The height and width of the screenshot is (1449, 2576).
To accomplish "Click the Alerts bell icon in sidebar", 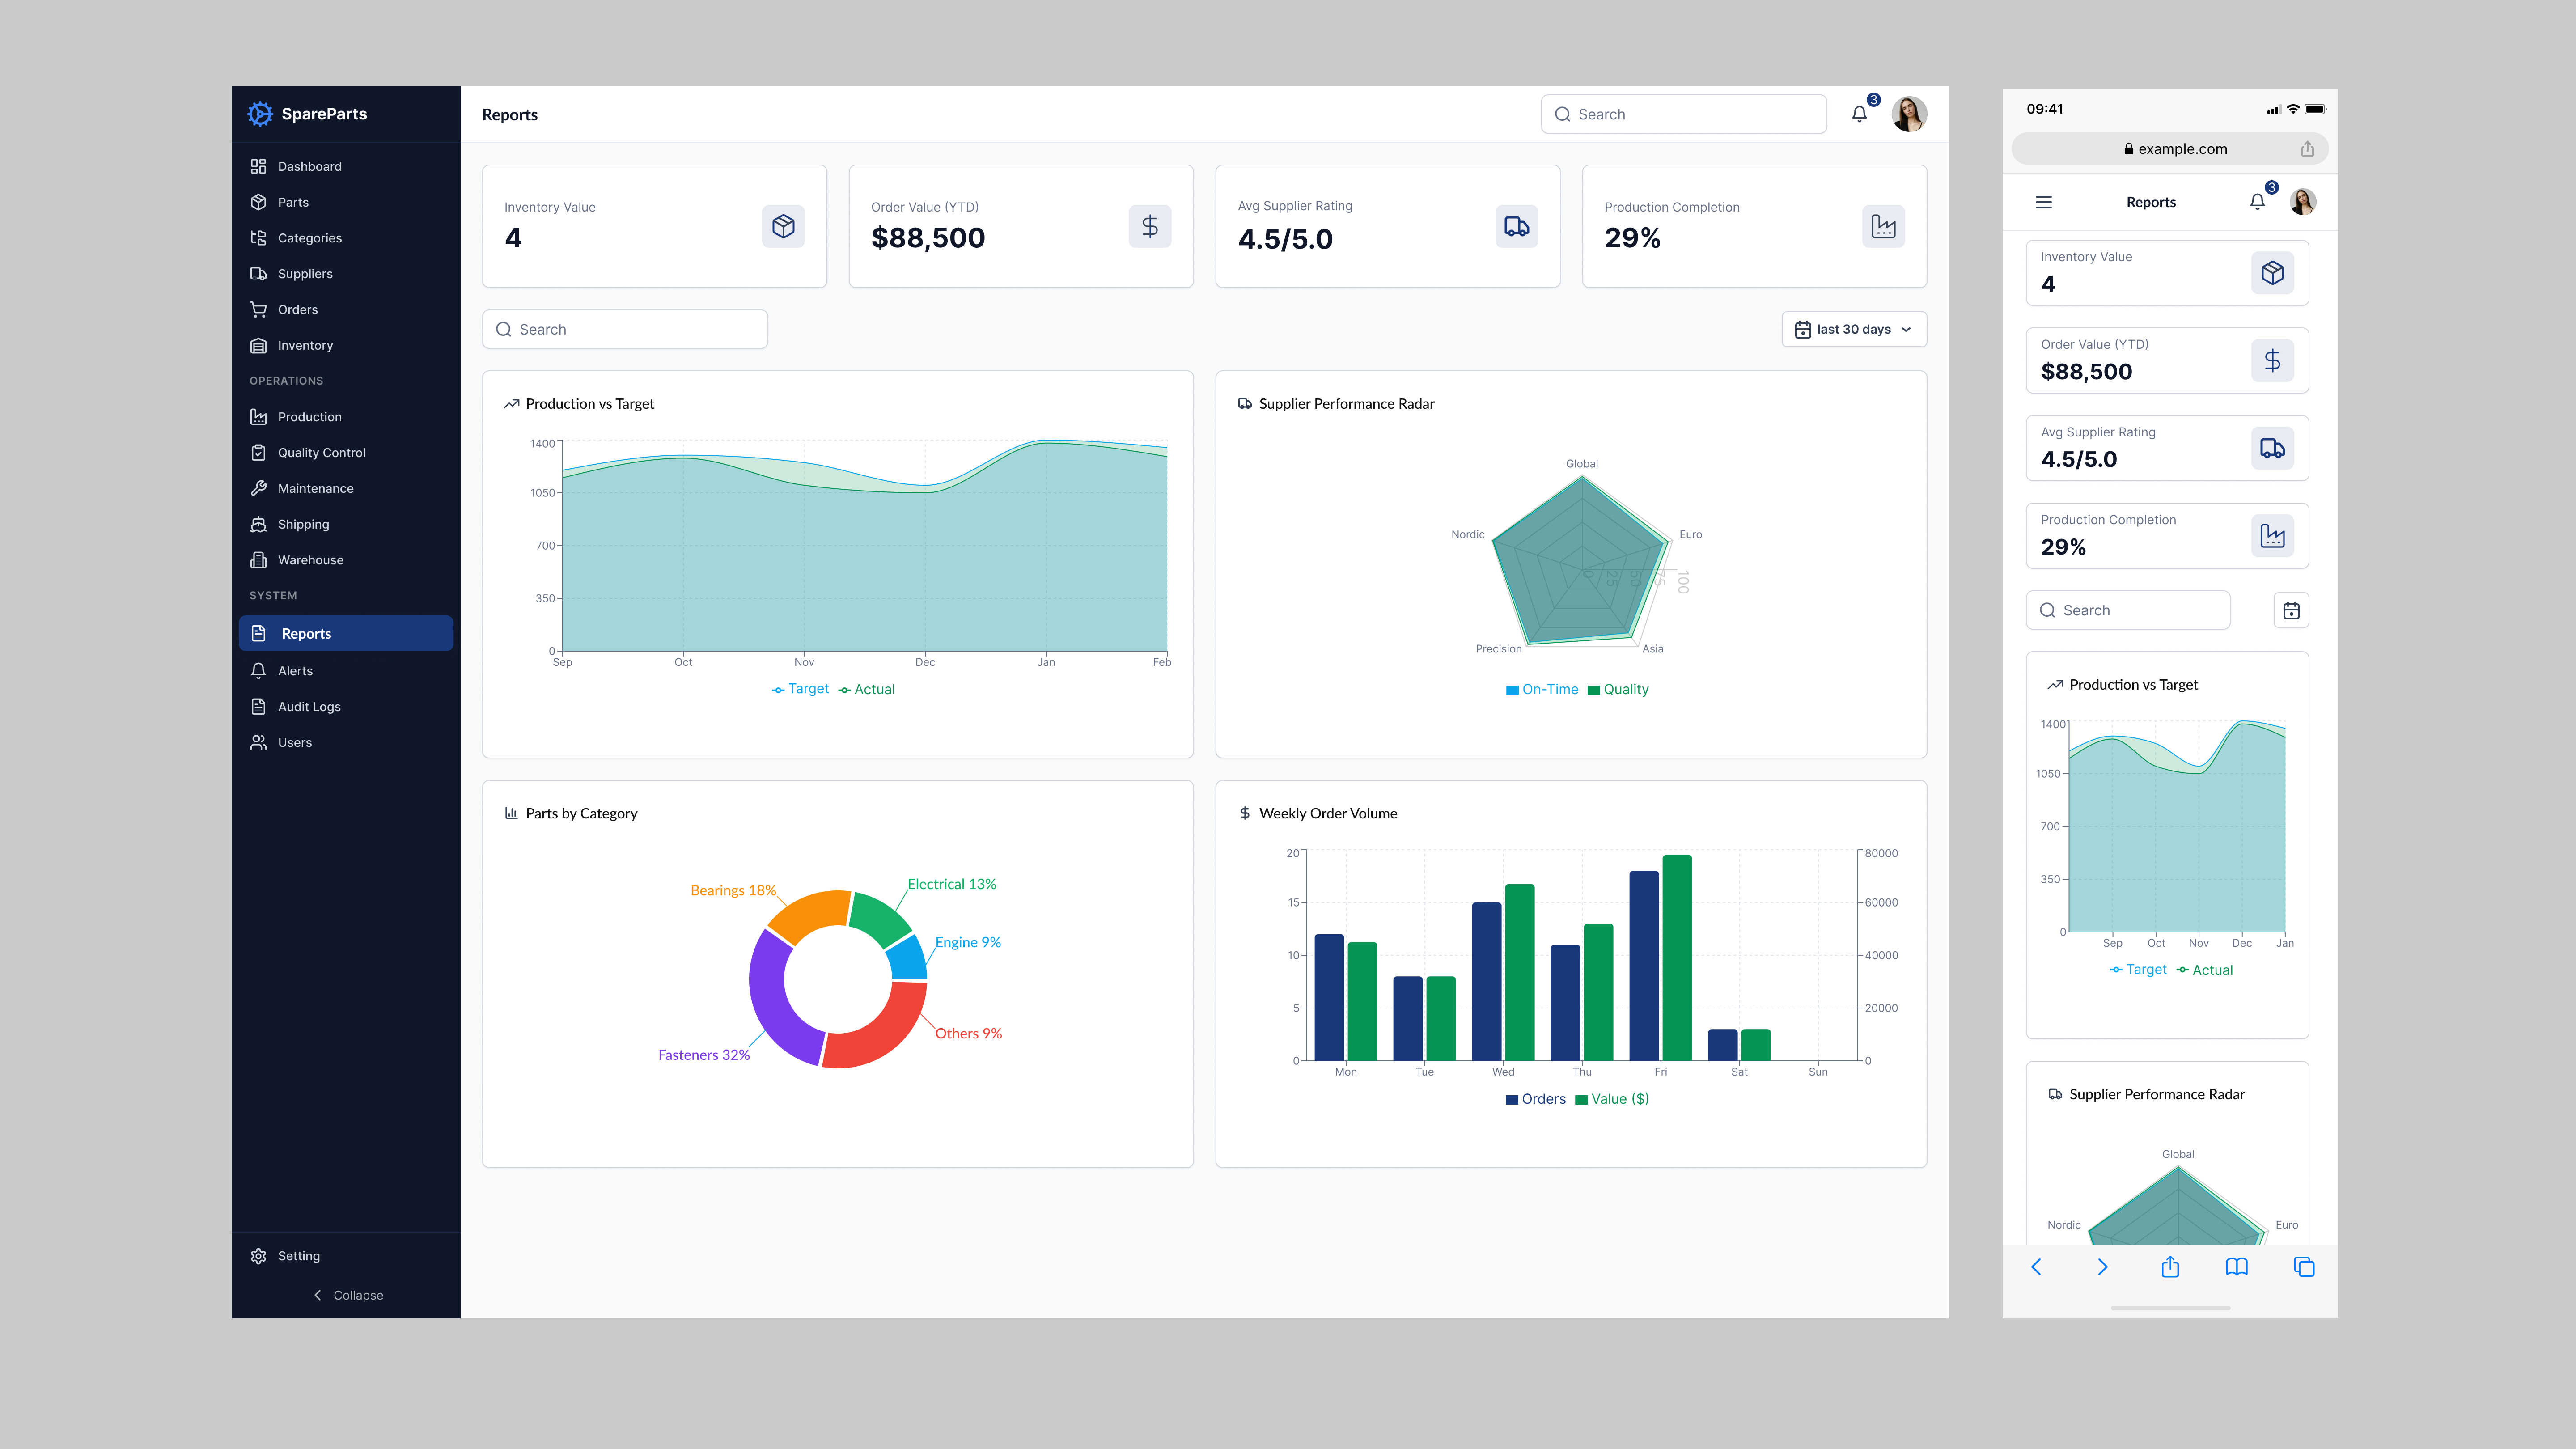I will click(258, 671).
